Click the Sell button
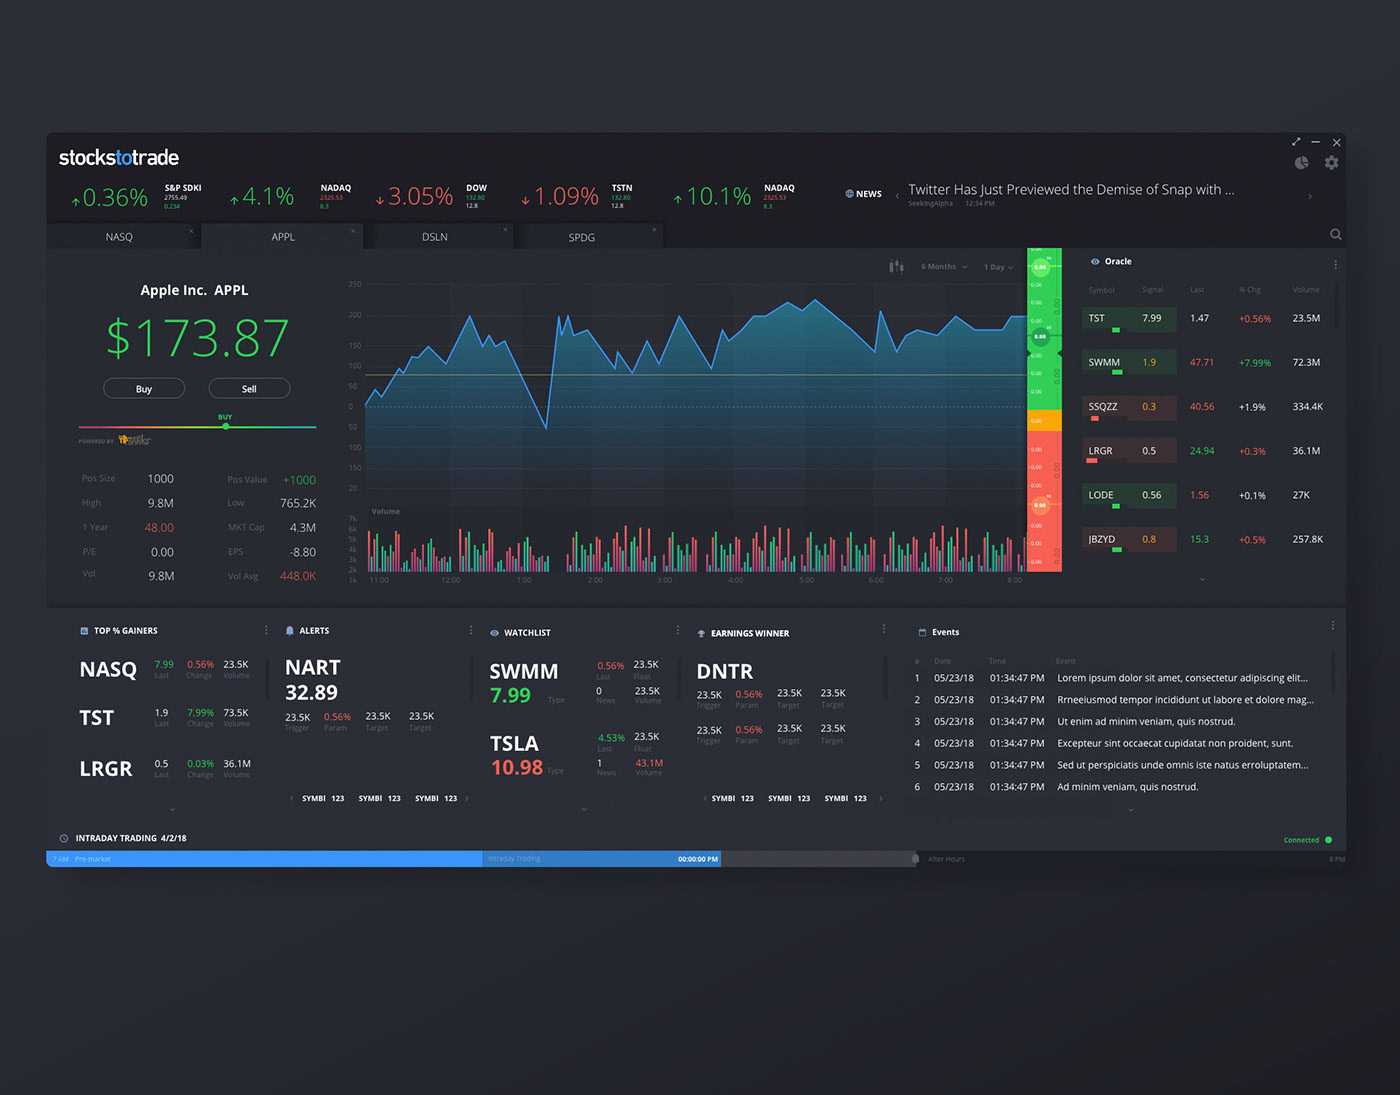The width and height of the screenshot is (1400, 1095). [249, 389]
